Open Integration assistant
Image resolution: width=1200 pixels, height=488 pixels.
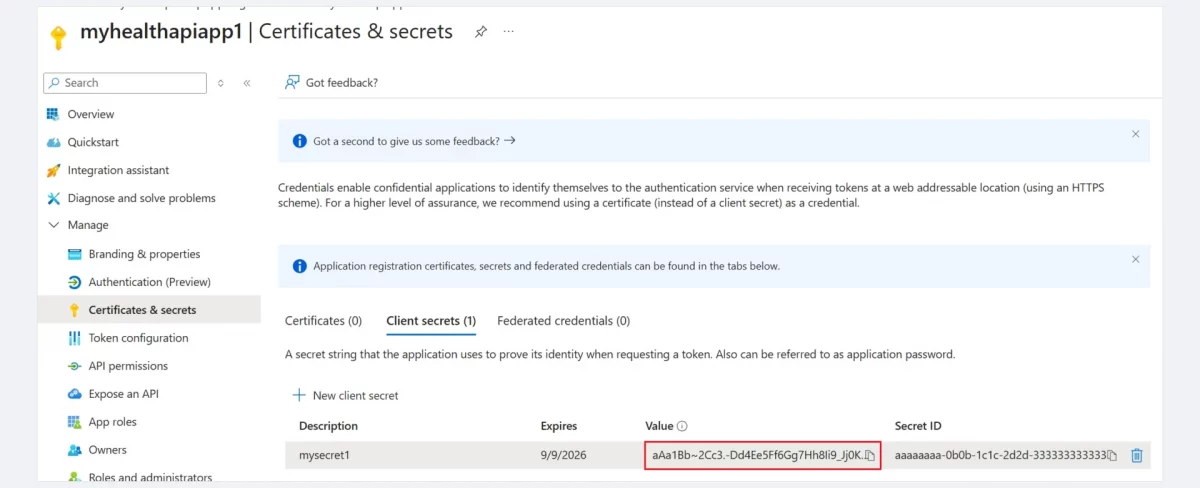(118, 170)
